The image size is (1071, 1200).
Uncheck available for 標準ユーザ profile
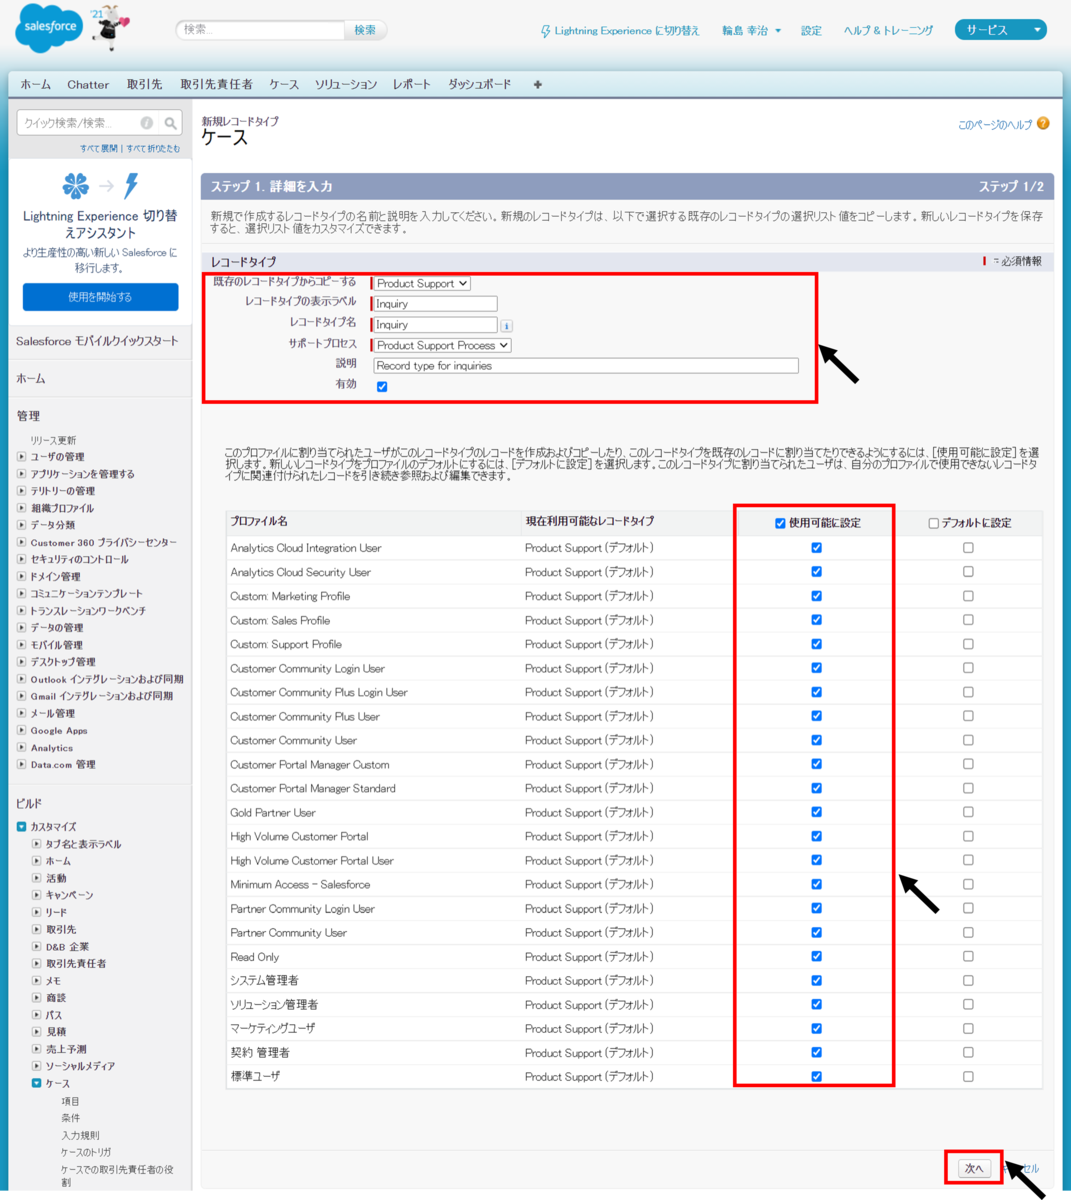[816, 1077]
